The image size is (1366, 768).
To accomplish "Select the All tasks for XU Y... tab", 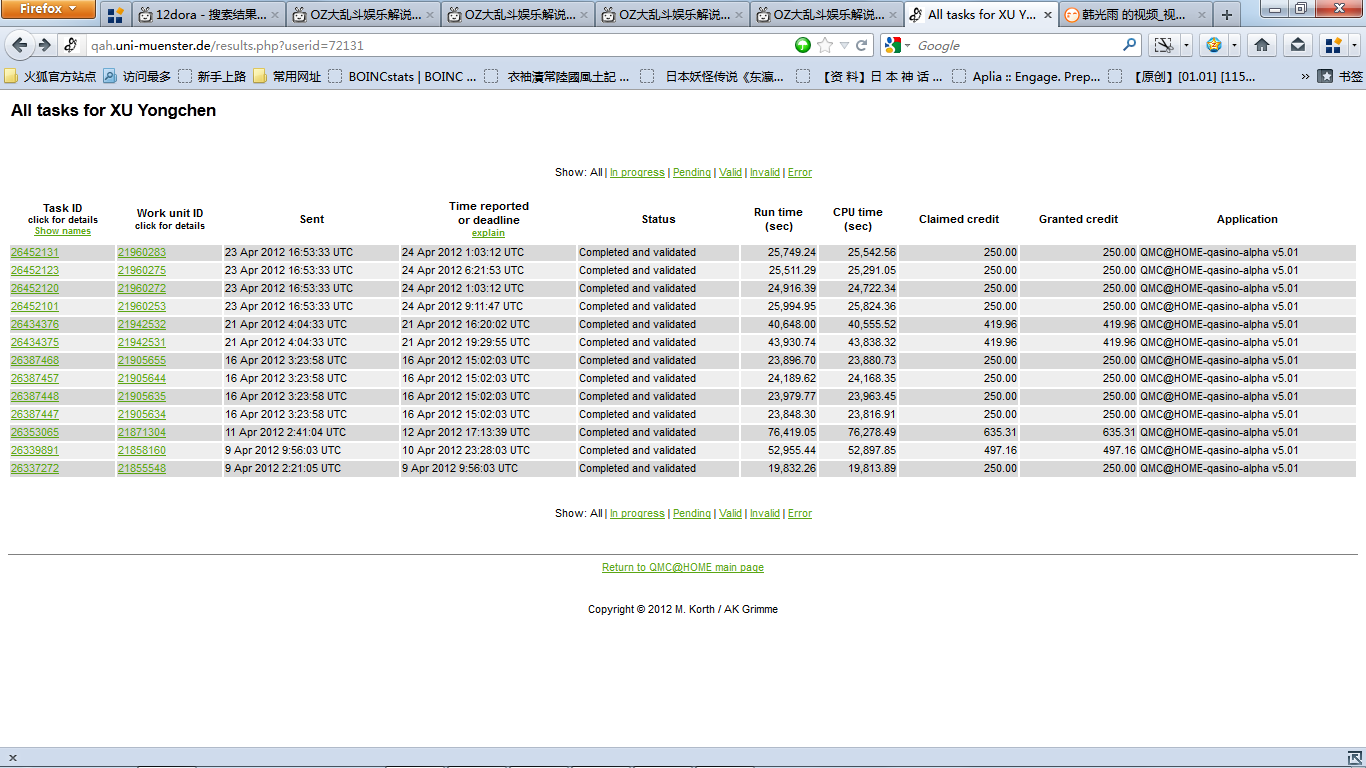I will [x=981, y=15].
